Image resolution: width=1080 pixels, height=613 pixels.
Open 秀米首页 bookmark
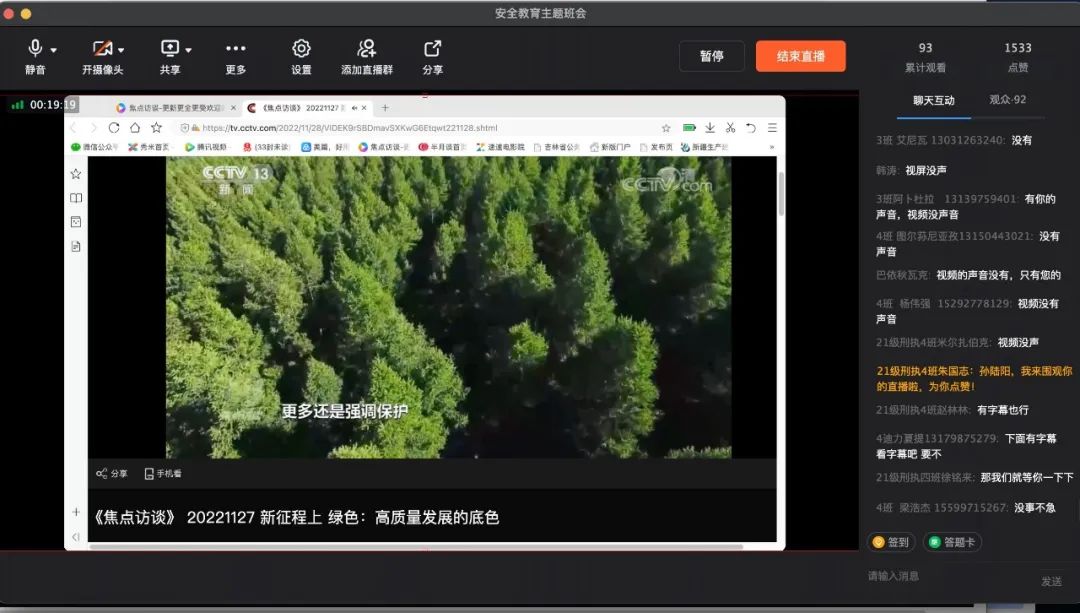149,147
